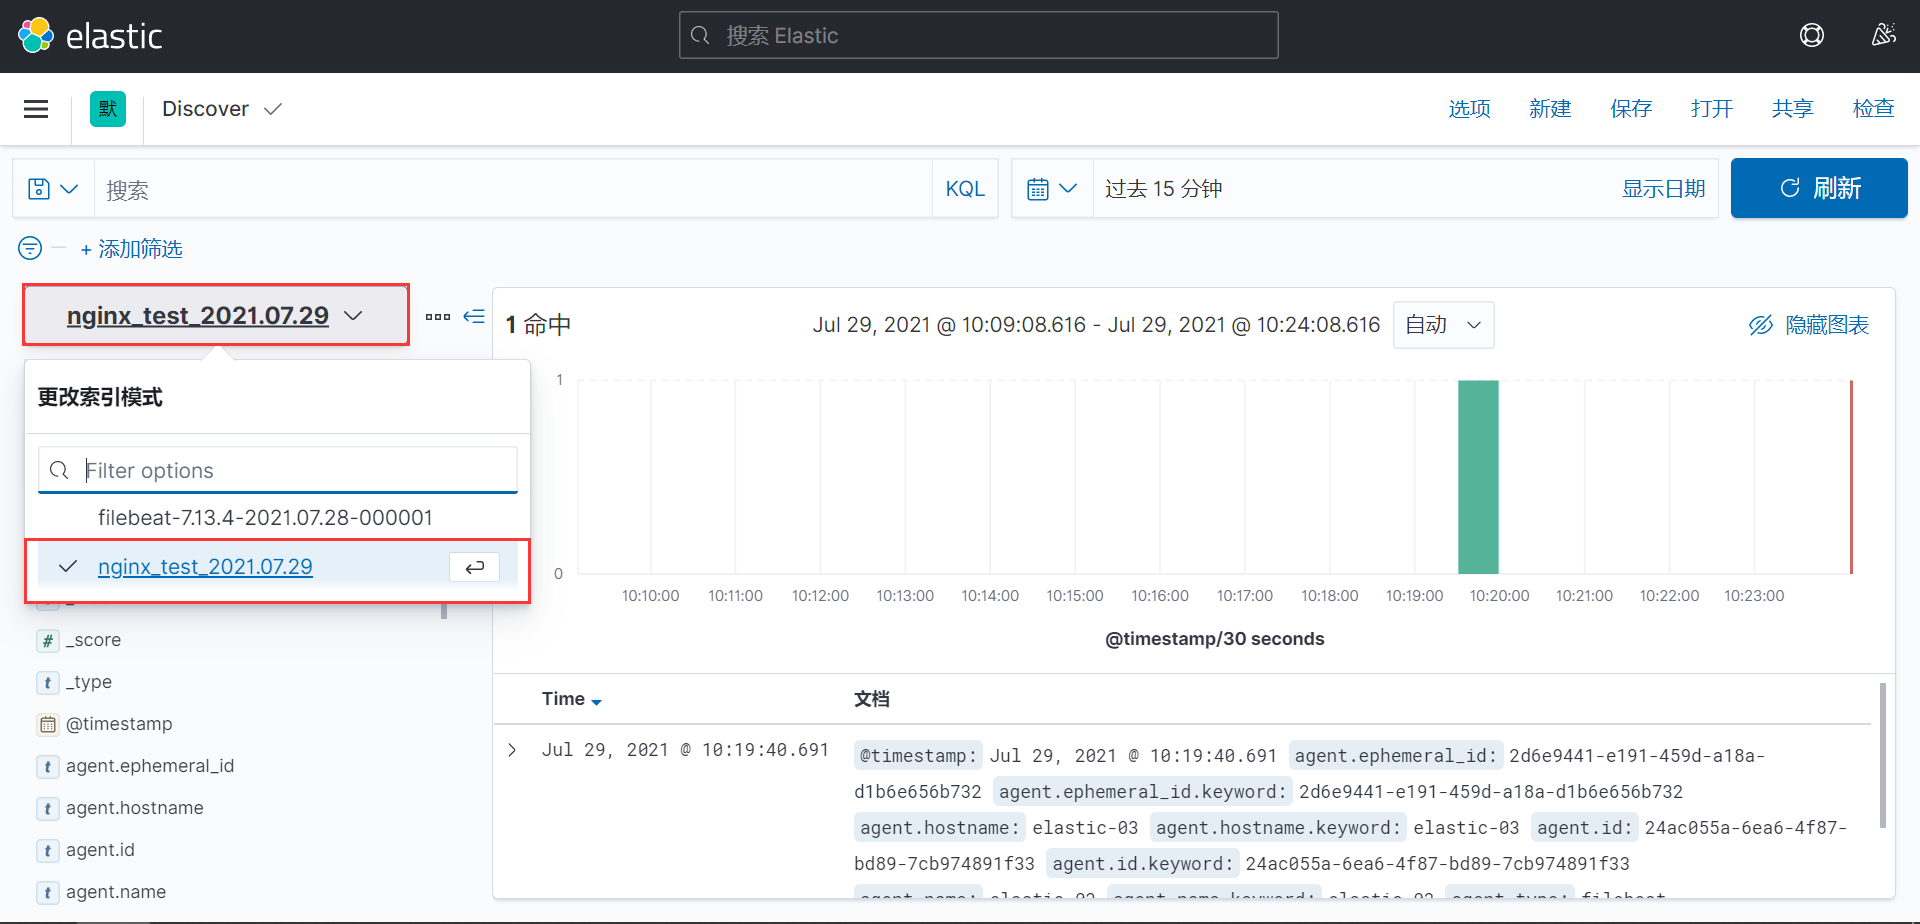Click the filter options circle icon
1920x924 pixels.
30,248
